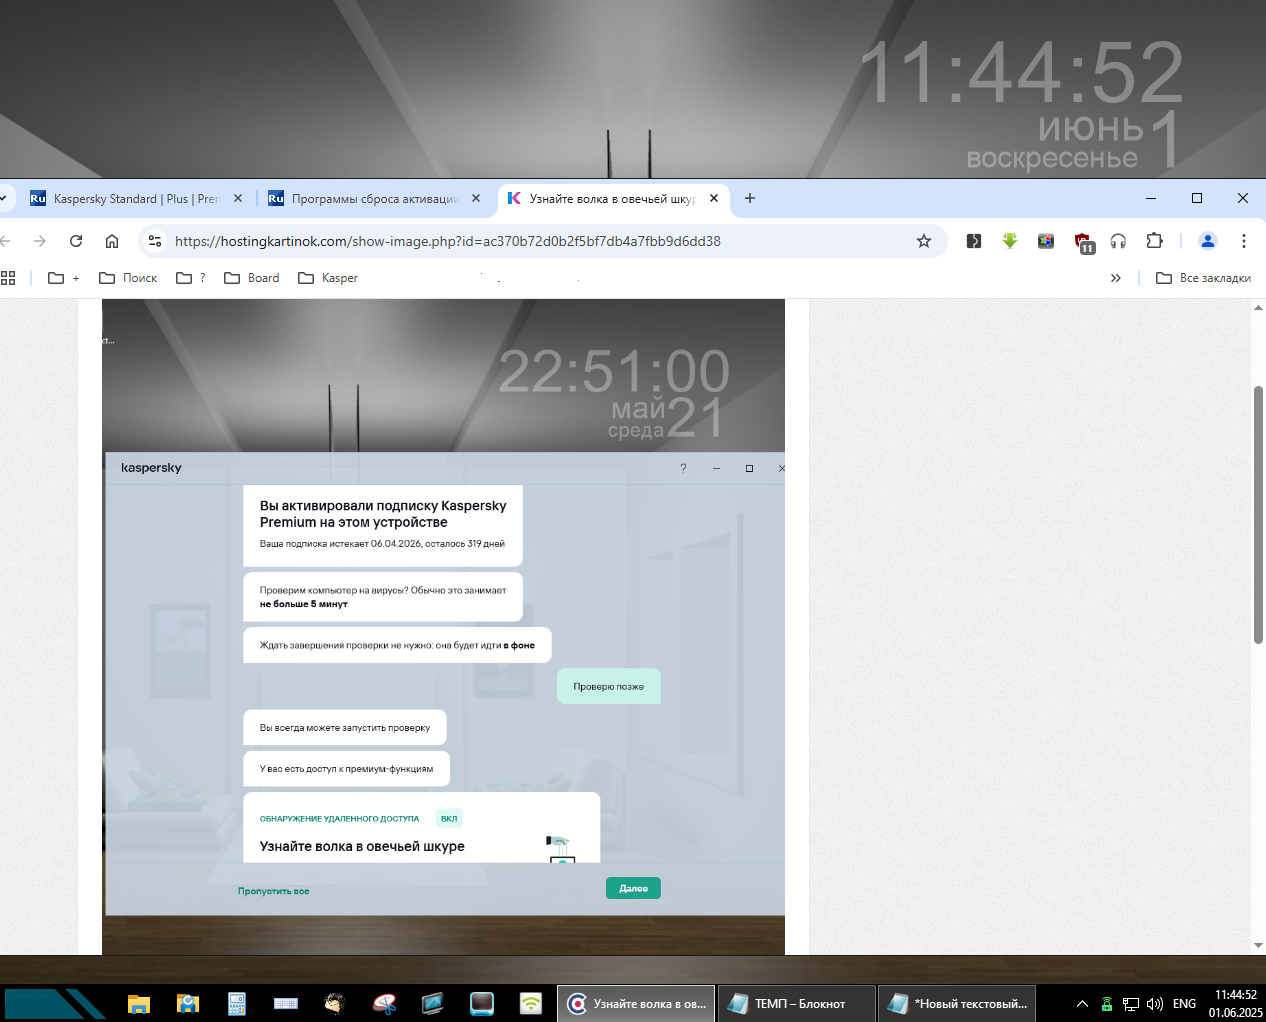The image size is (1266, 1022).
Task: Close the Программы сброса активации tab
Action: pos(476,198)
